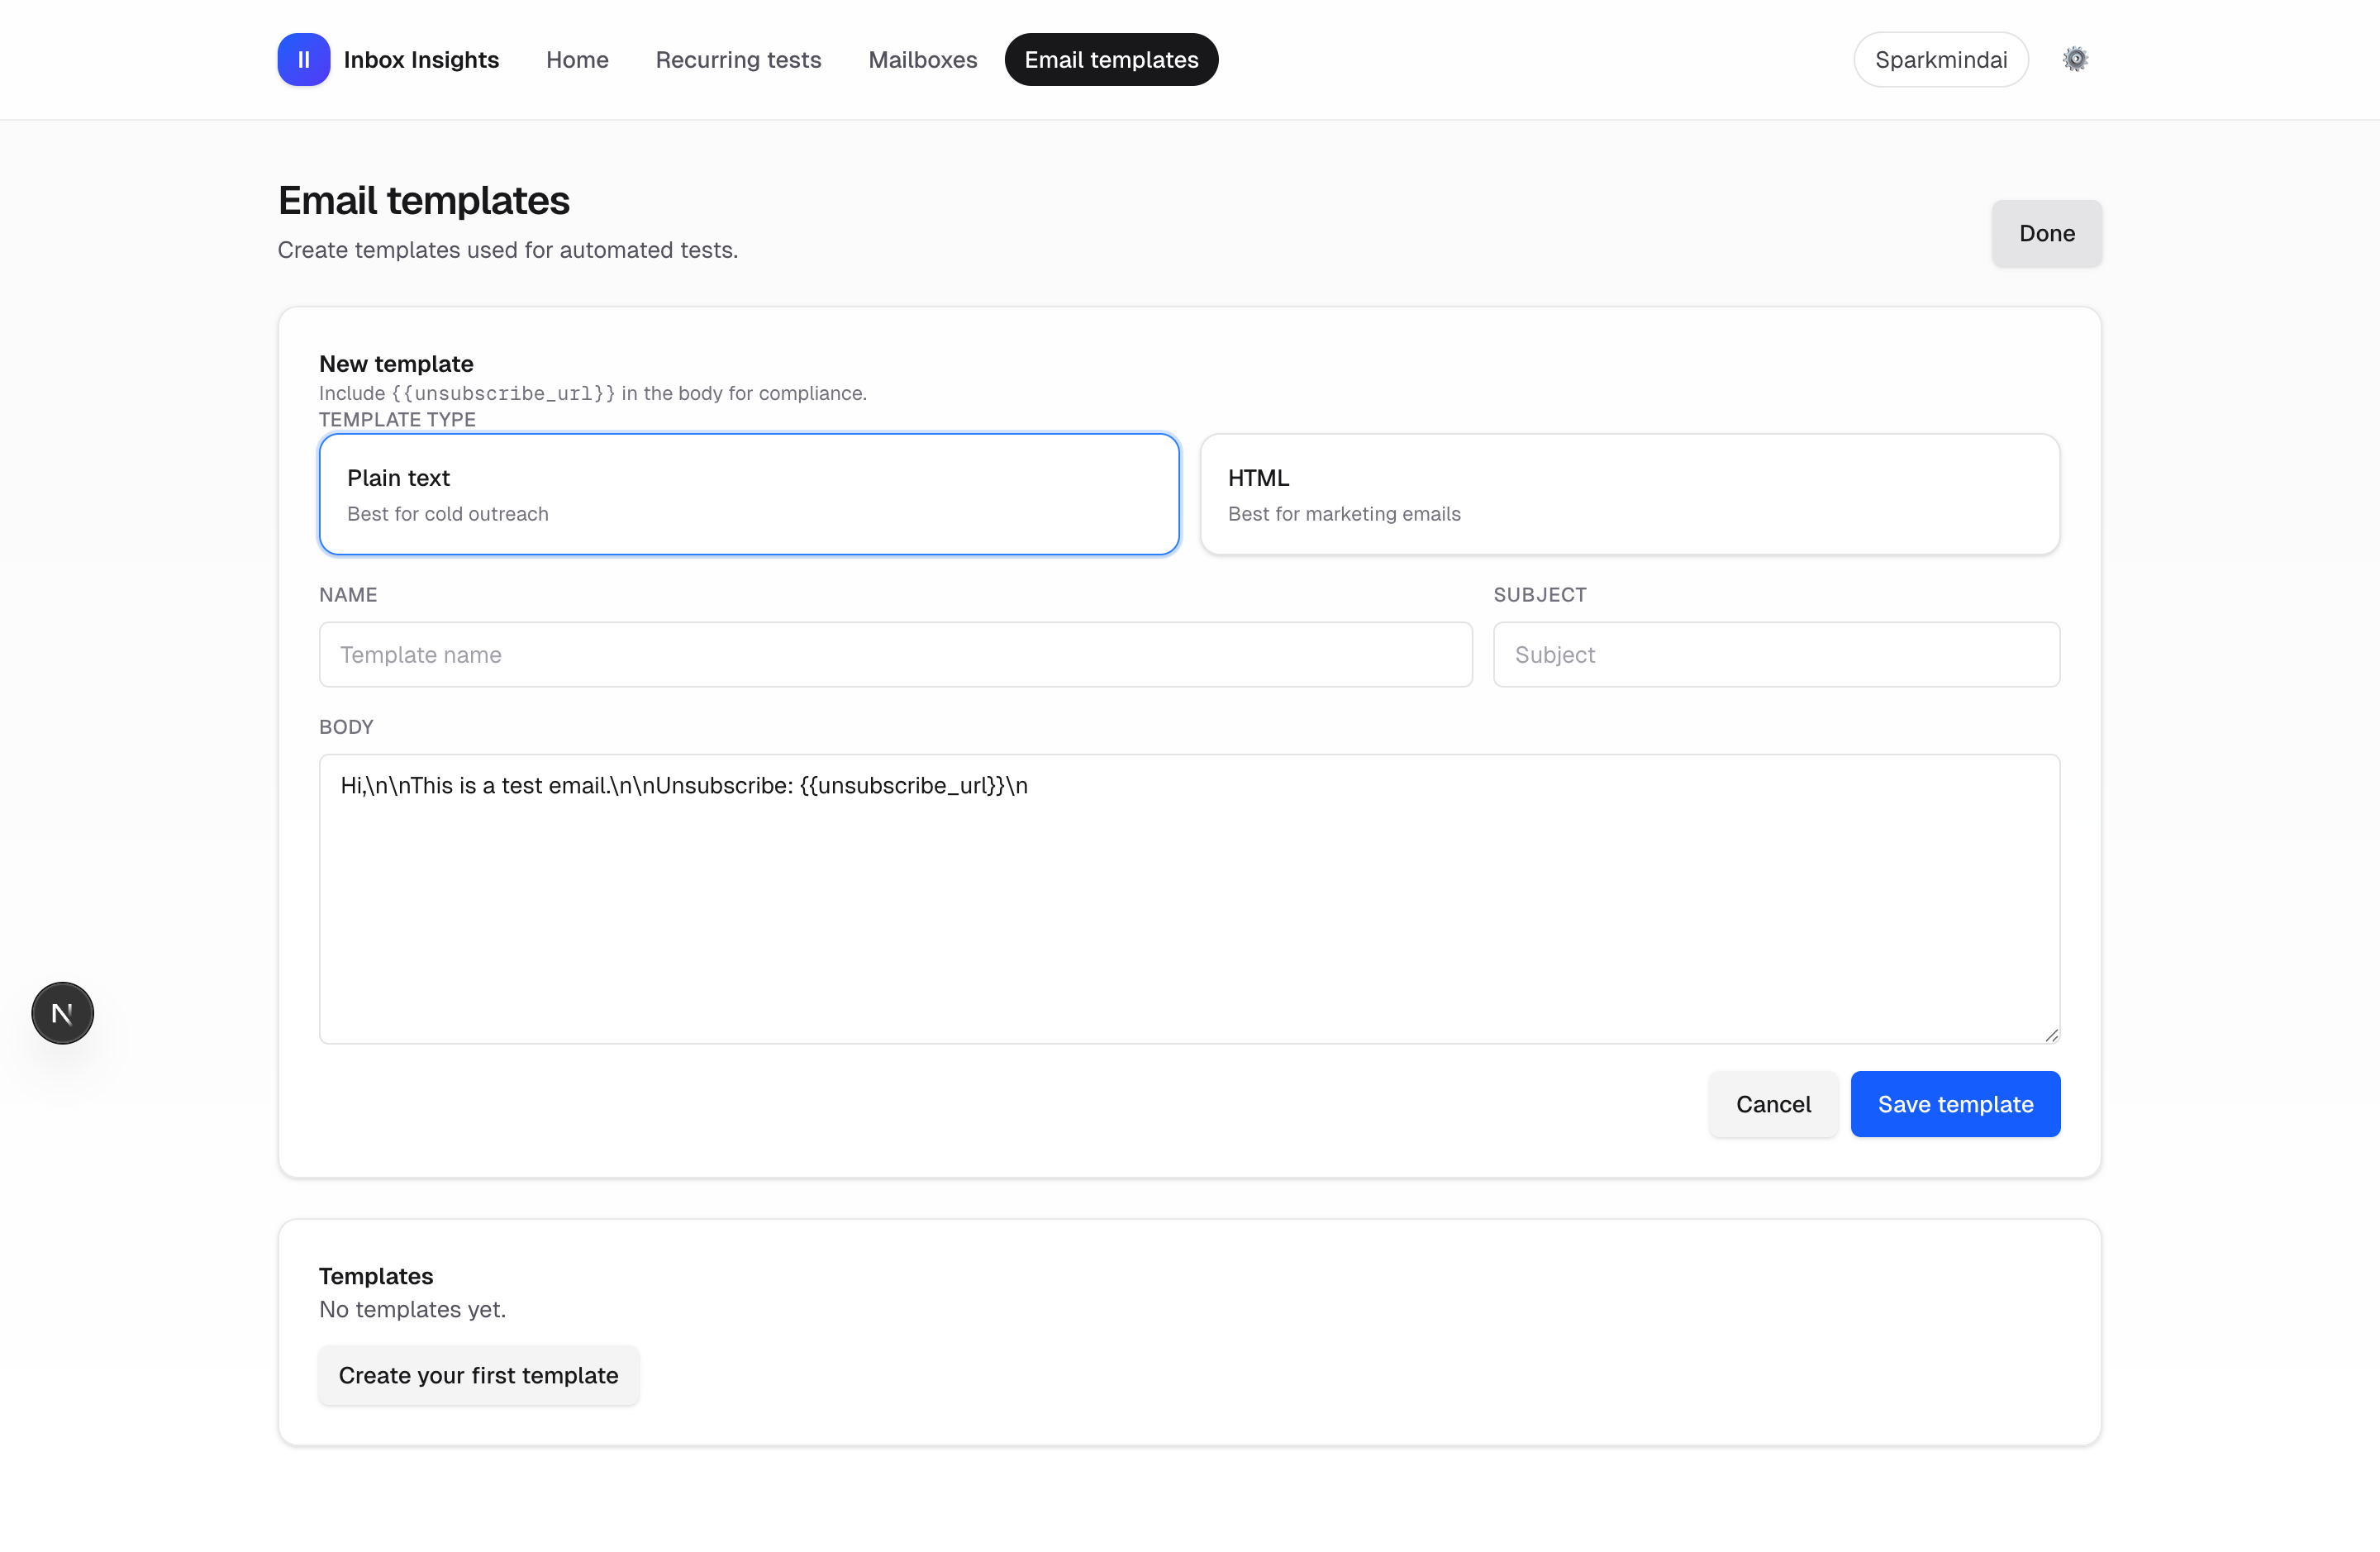Screen dimensions: 2380x1552
Task: Click the Save template button
Action: (x=1955, y=1104)
